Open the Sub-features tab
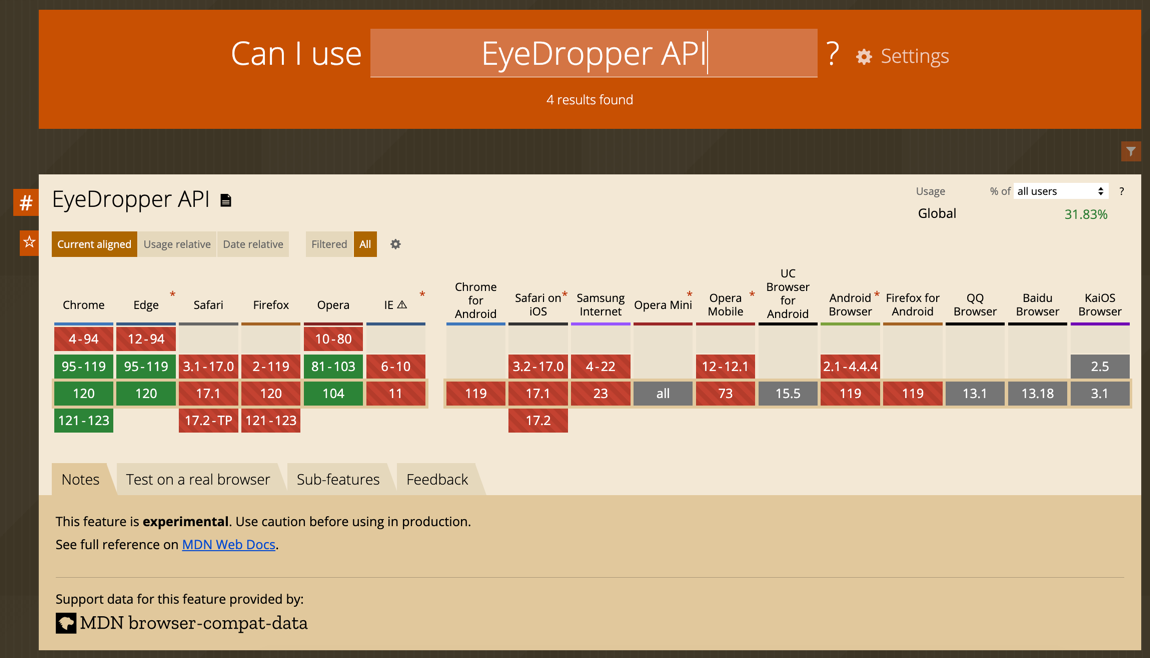The image size is (1150, 658). [338, 479]
